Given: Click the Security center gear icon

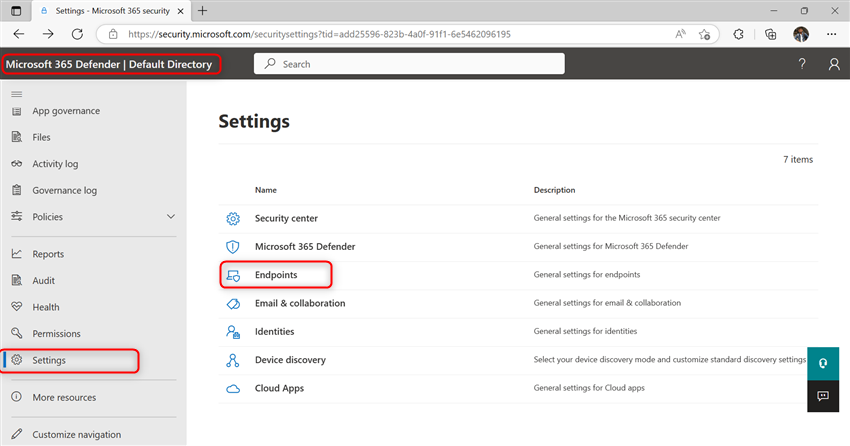Looking at the screenshot, I should point(233,218).
